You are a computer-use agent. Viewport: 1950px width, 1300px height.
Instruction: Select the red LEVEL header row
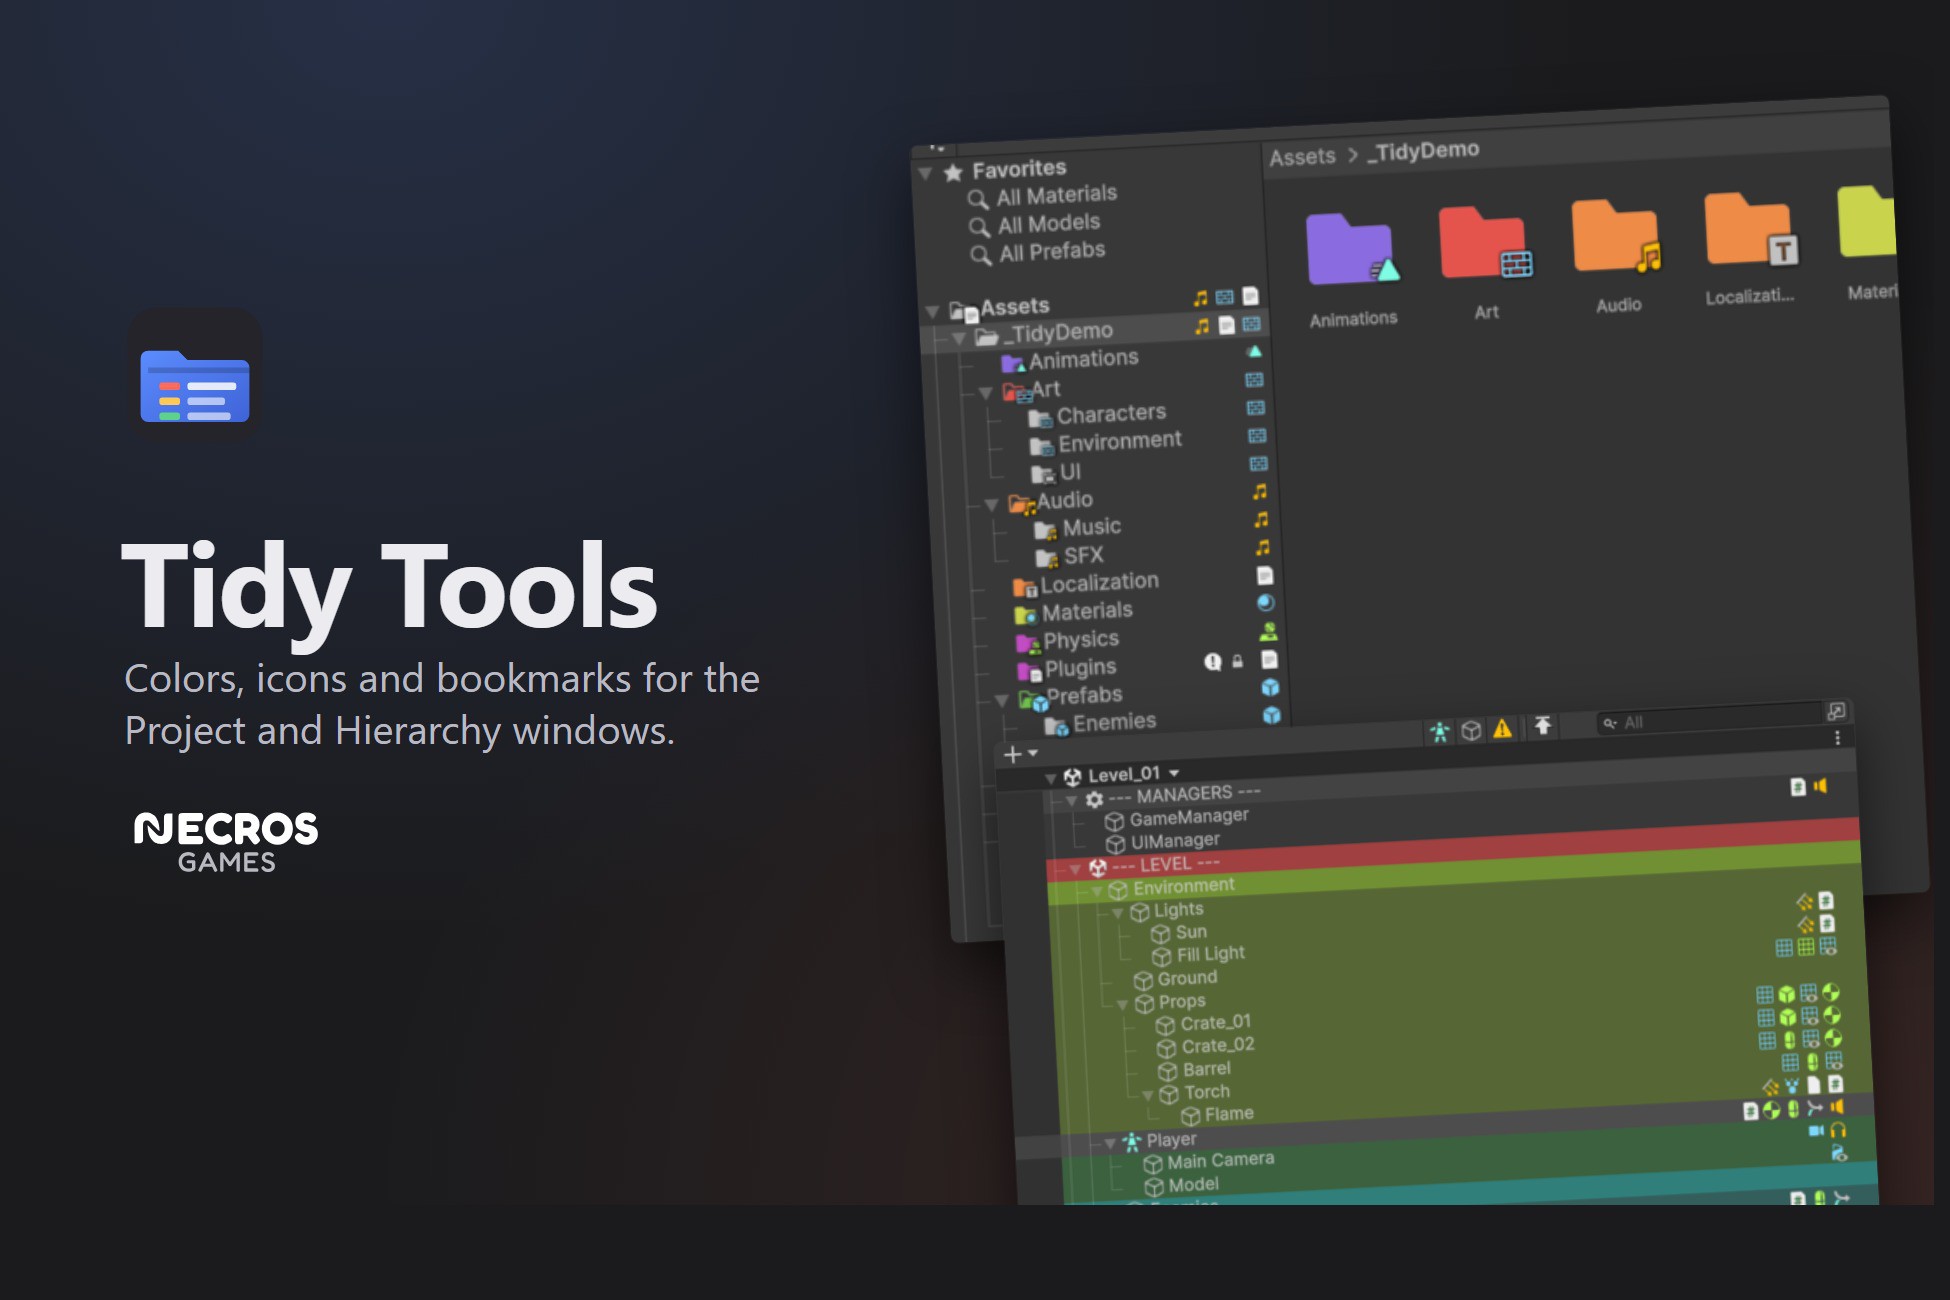(x=1453, y=850)
